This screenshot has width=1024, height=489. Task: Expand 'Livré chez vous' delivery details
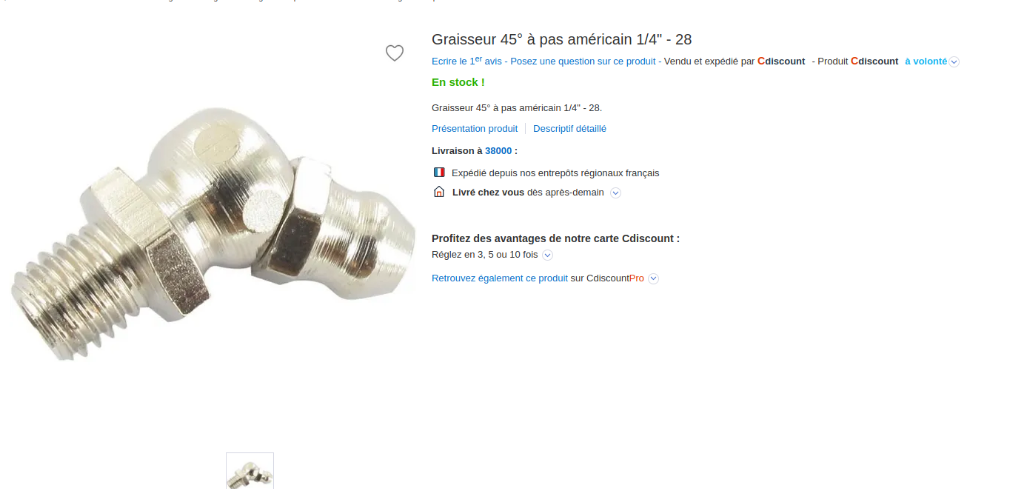615,193
